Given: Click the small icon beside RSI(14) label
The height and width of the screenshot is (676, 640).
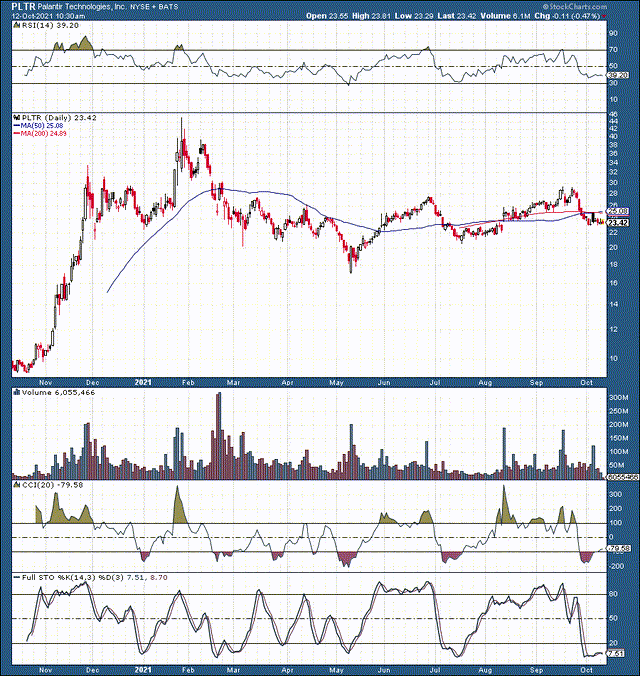Looking at the screenshot, I should click(17, 25).
